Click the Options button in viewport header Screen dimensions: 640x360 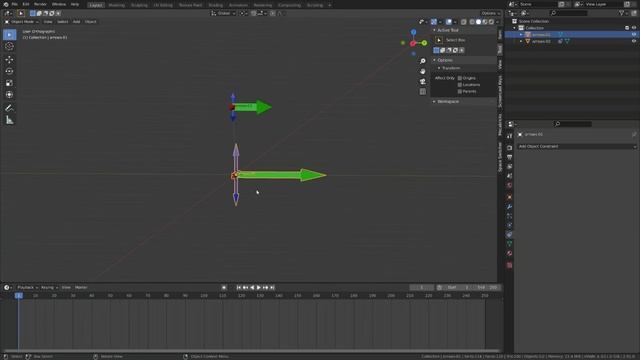point(490,13)
